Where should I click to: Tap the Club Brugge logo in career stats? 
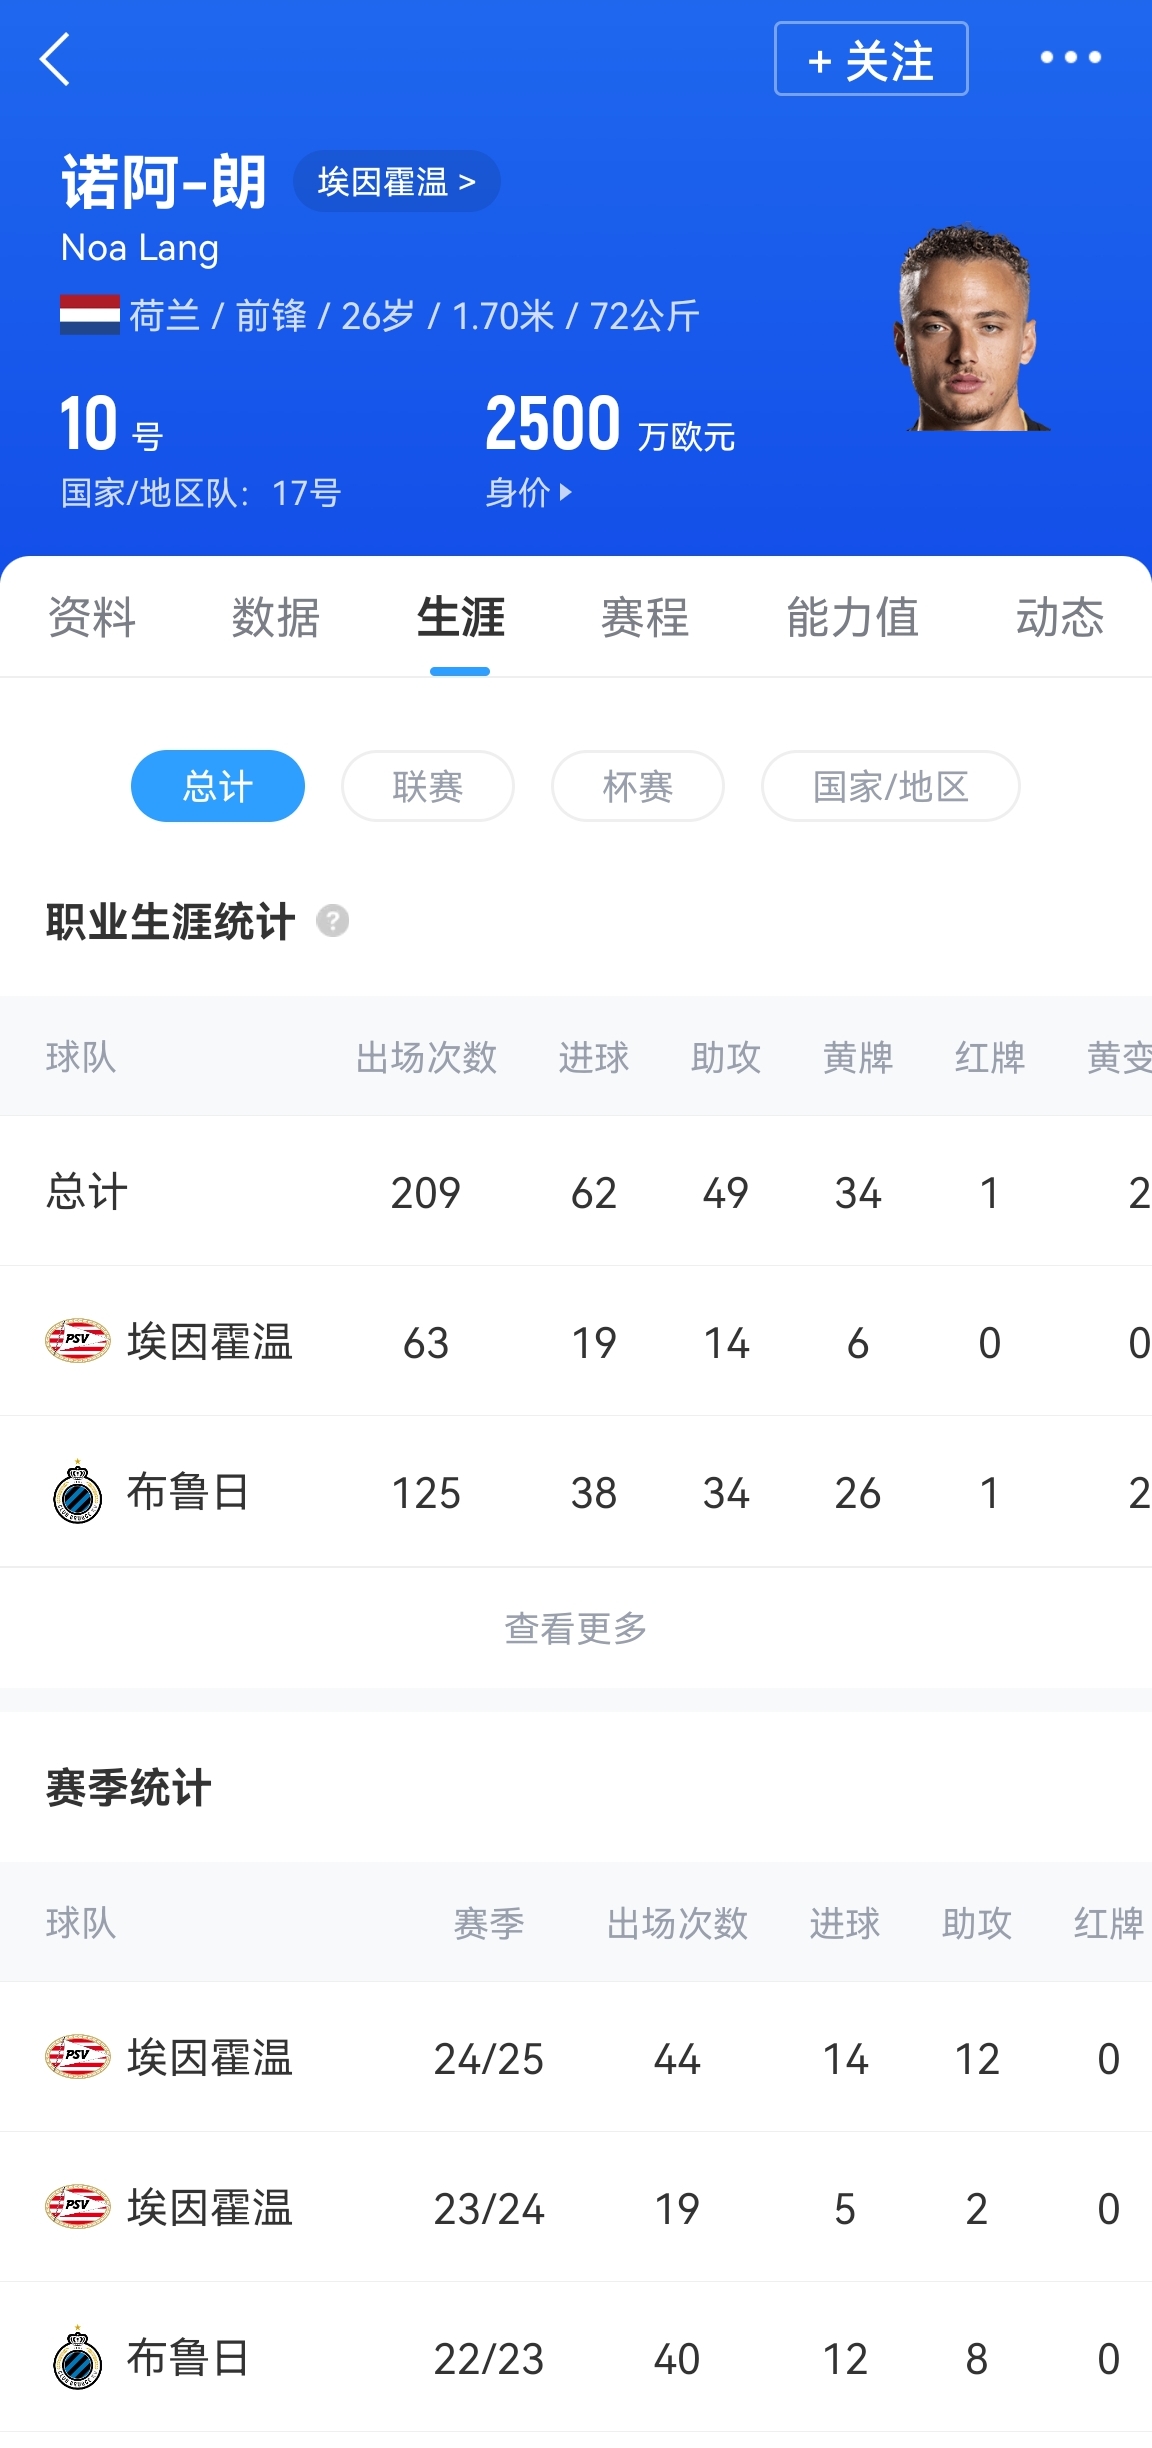click(x=77, y=1493)
